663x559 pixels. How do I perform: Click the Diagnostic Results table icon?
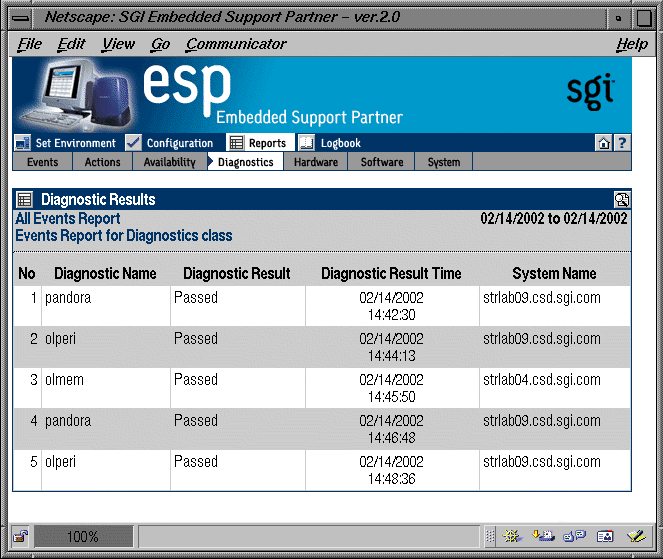click(x=24, y=199)
